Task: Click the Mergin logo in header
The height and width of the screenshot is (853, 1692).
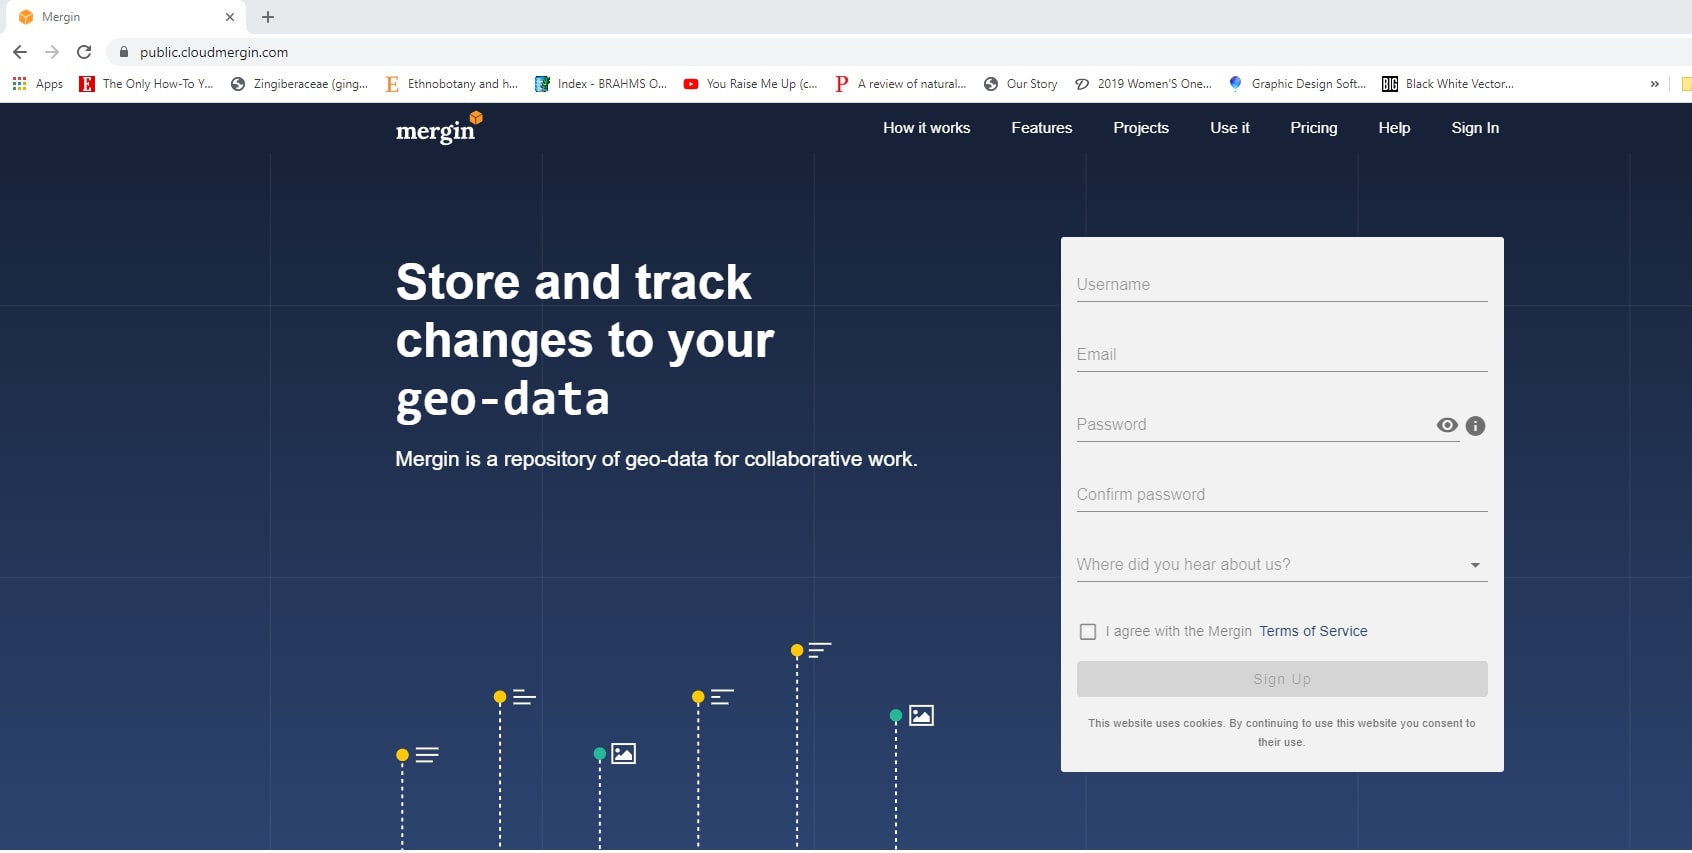Action: click(x=438, y=128)
